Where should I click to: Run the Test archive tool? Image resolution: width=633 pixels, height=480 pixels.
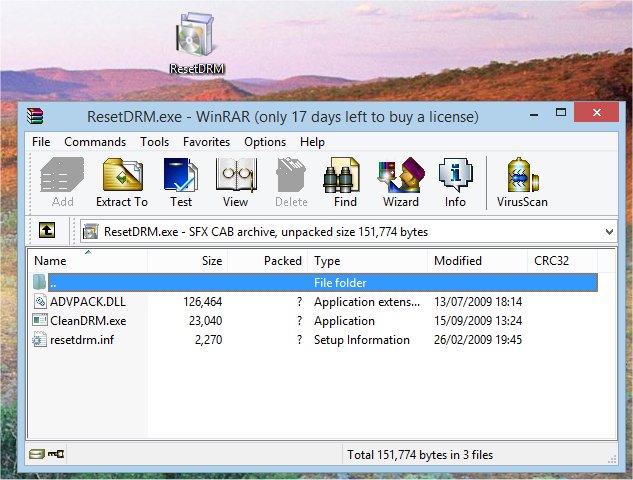[181, 182]
